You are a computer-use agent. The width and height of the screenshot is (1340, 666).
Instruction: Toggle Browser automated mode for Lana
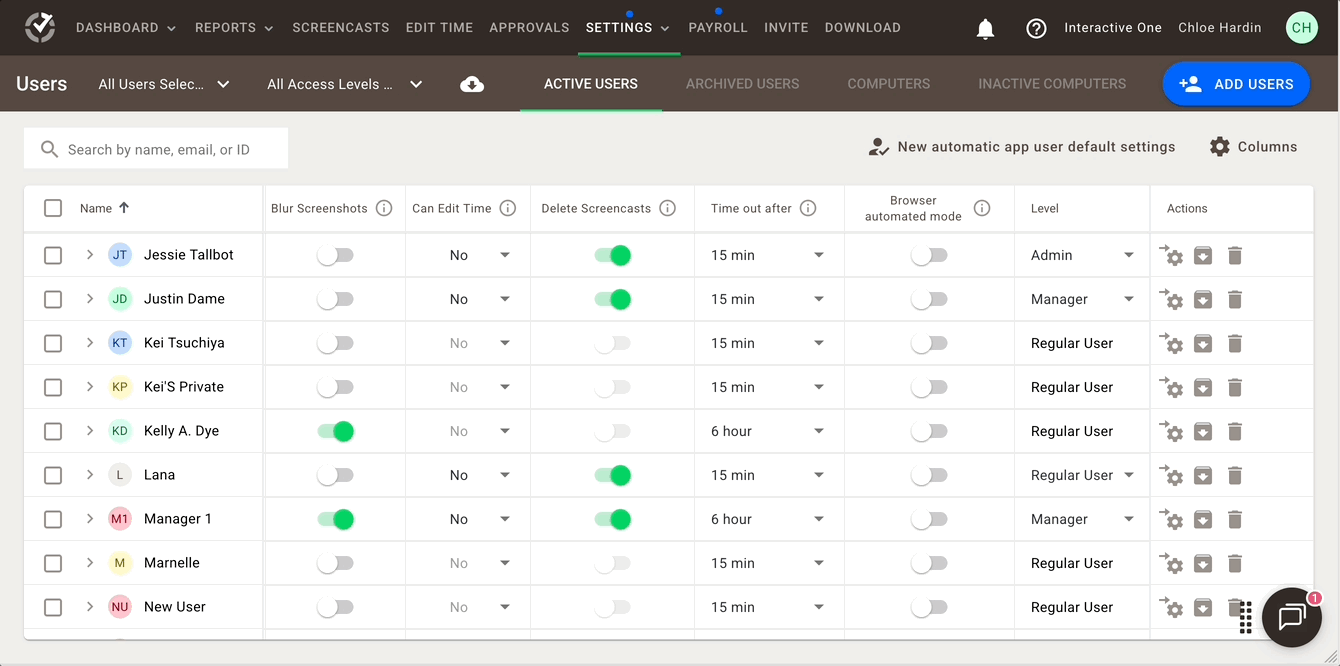click(x=929, y=475)
